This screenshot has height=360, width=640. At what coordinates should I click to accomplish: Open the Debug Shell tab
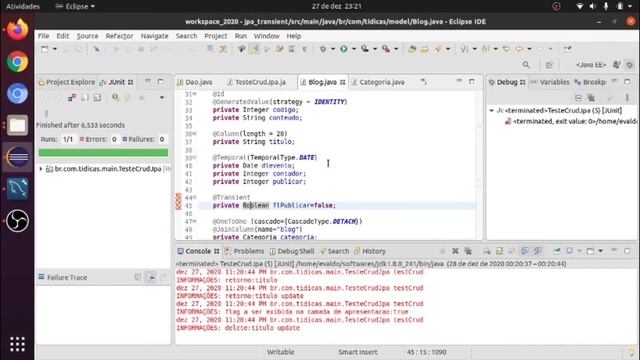point(292,251)
